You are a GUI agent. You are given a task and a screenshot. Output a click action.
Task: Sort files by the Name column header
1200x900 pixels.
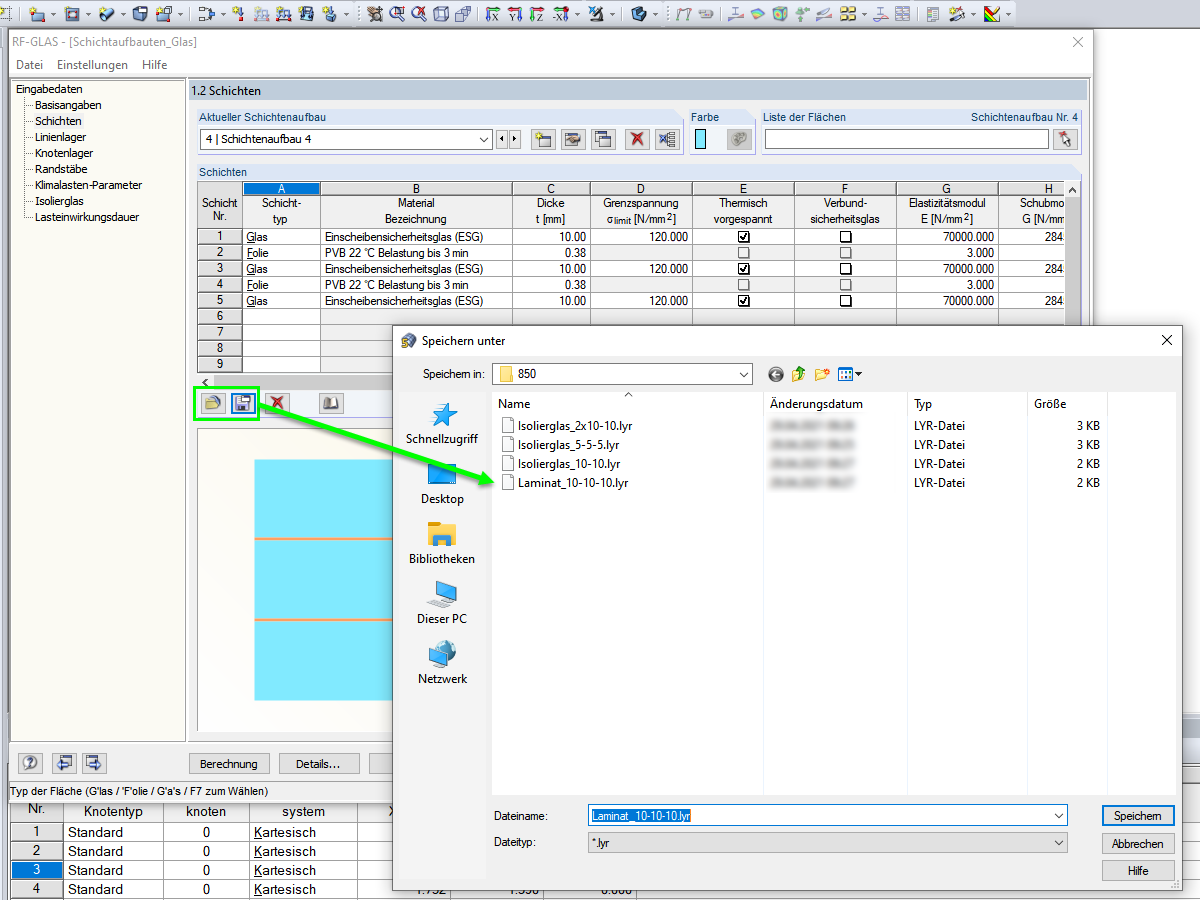pyautogui.click(x=627, y=404)
